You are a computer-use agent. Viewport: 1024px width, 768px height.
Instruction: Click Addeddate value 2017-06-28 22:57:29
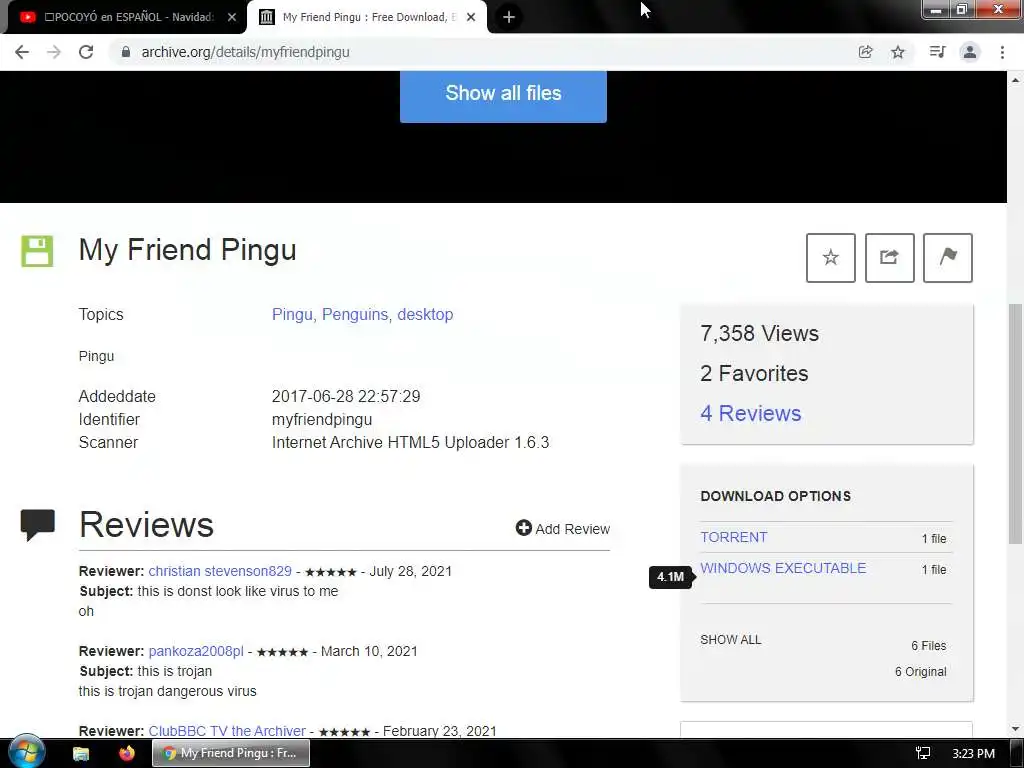point(346,396)
